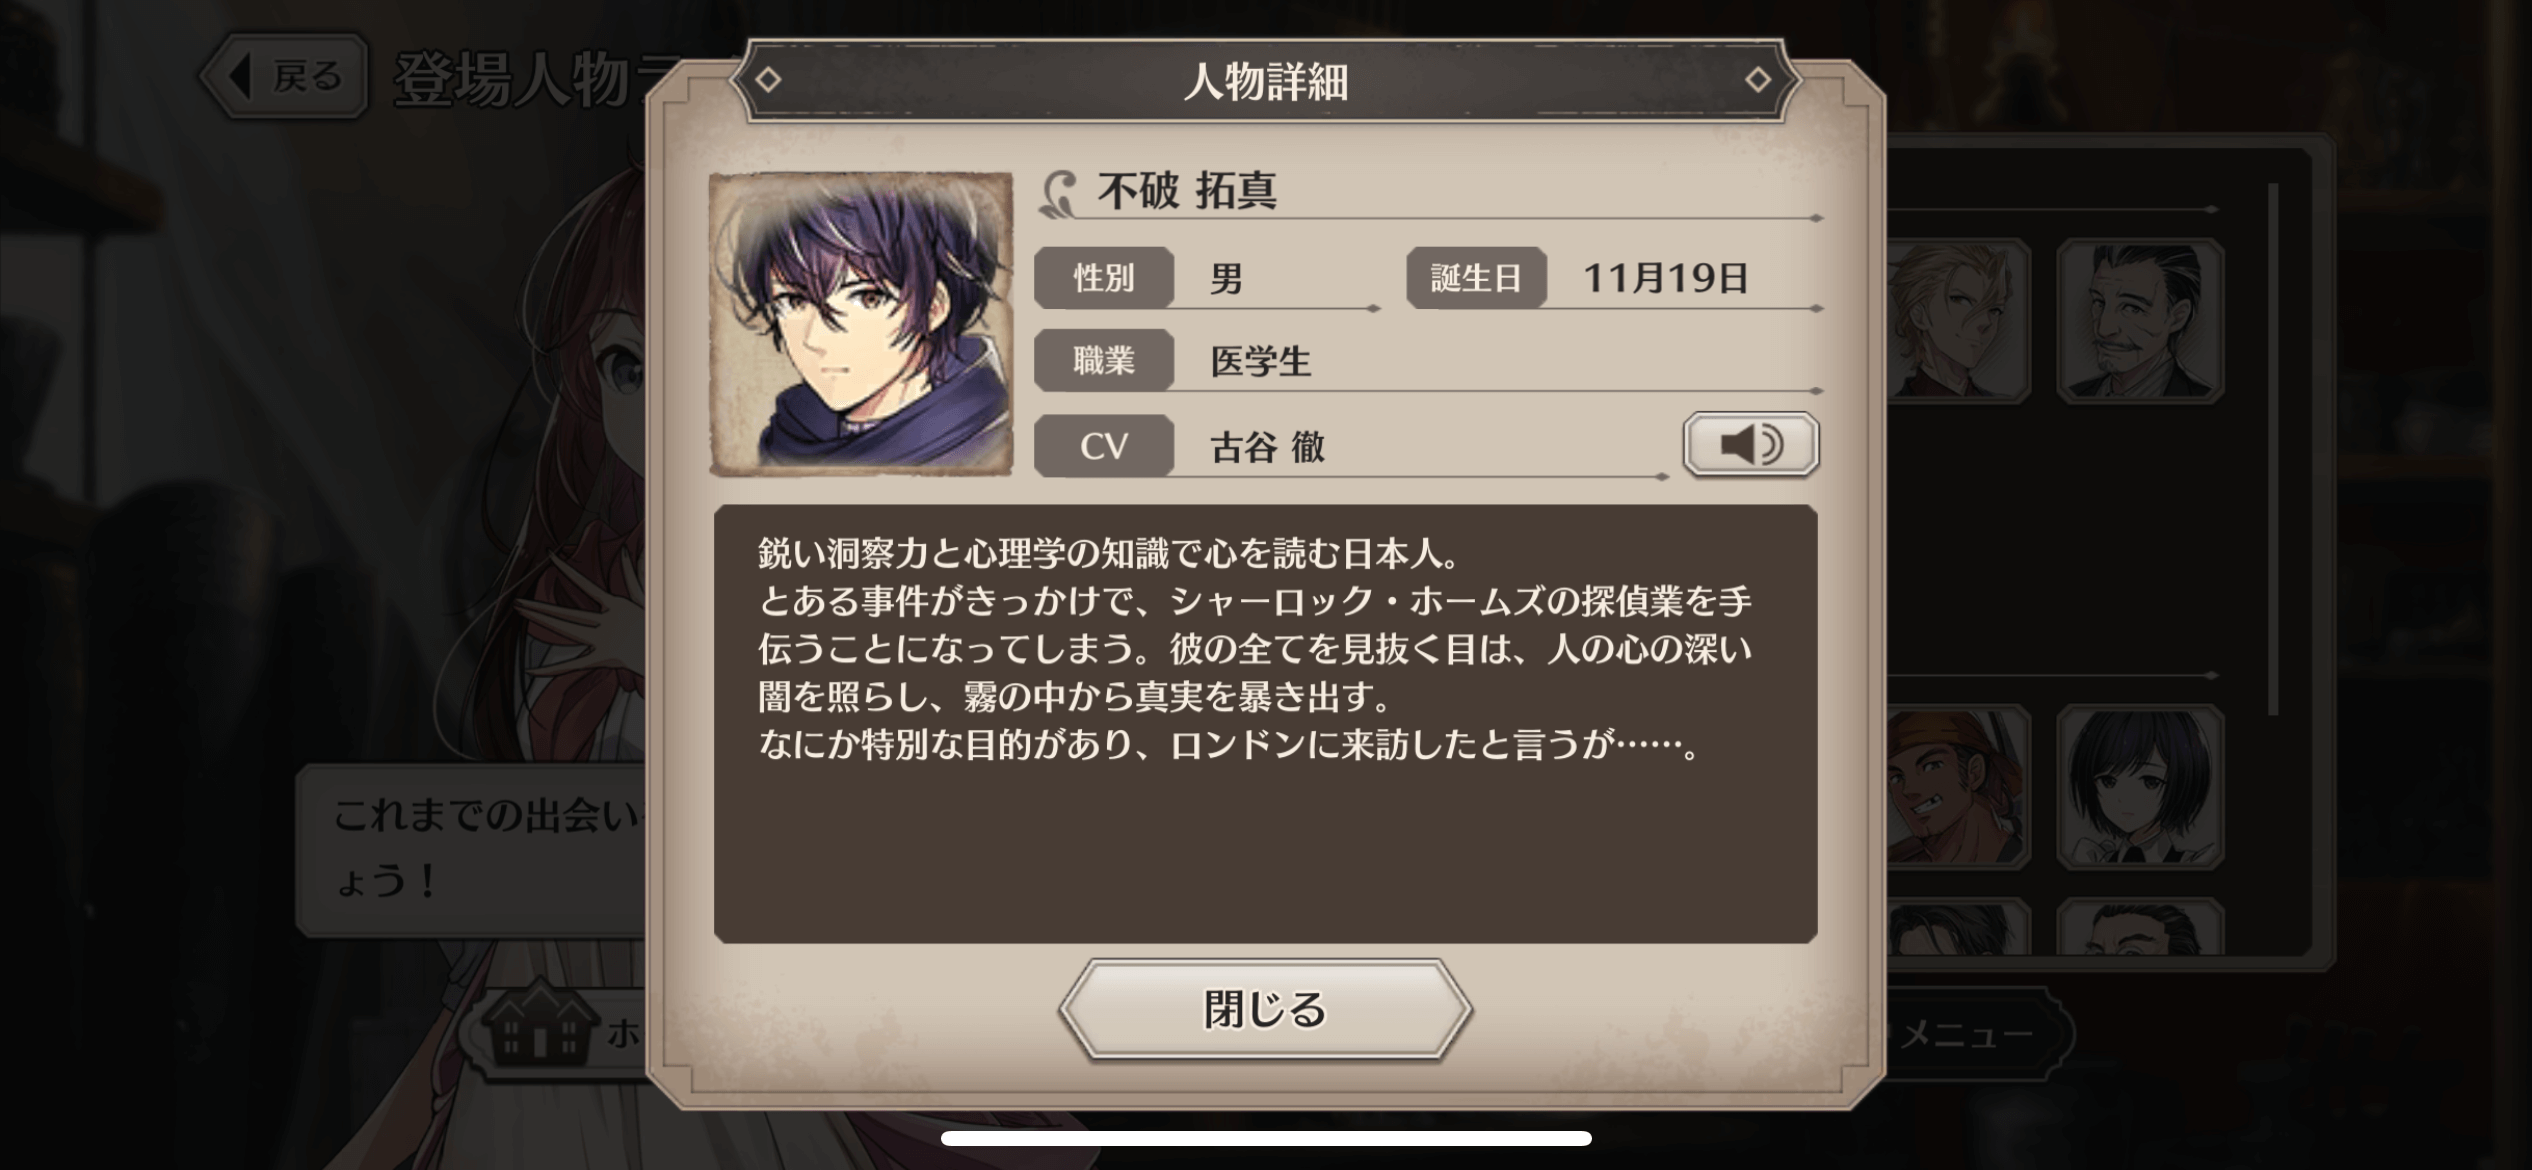Click the CV voice actor label
2532x1170 pixels.
click(x=1104, y=445)
